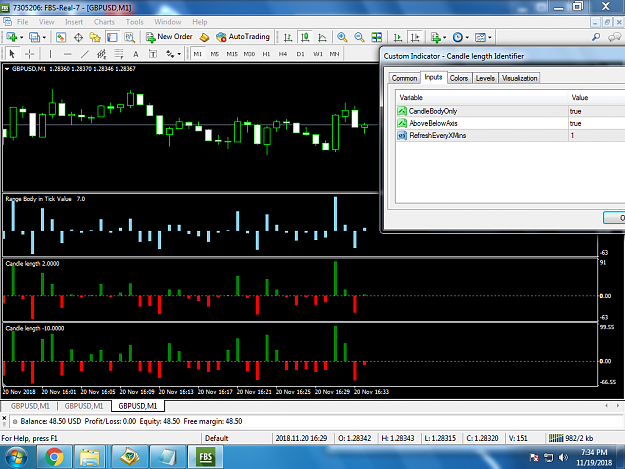Open the Insert menu
Image resolution: width=625 pixels, height=469 pixels.
point(74,22)
